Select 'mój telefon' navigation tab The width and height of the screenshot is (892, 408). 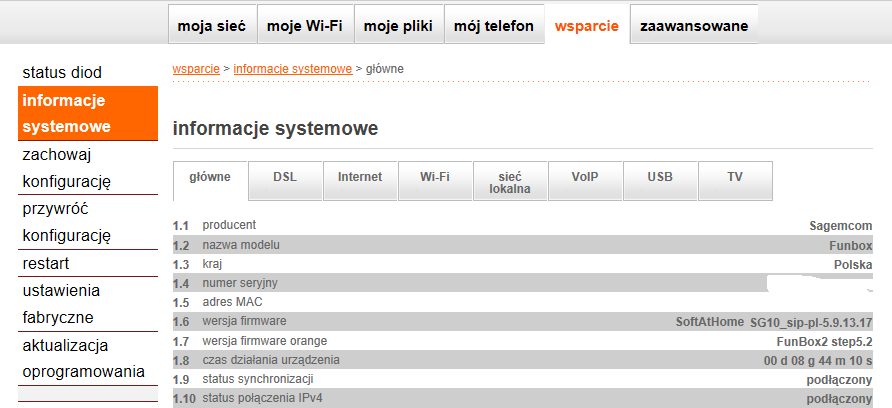pyautogui.click(x=494, y=26)
